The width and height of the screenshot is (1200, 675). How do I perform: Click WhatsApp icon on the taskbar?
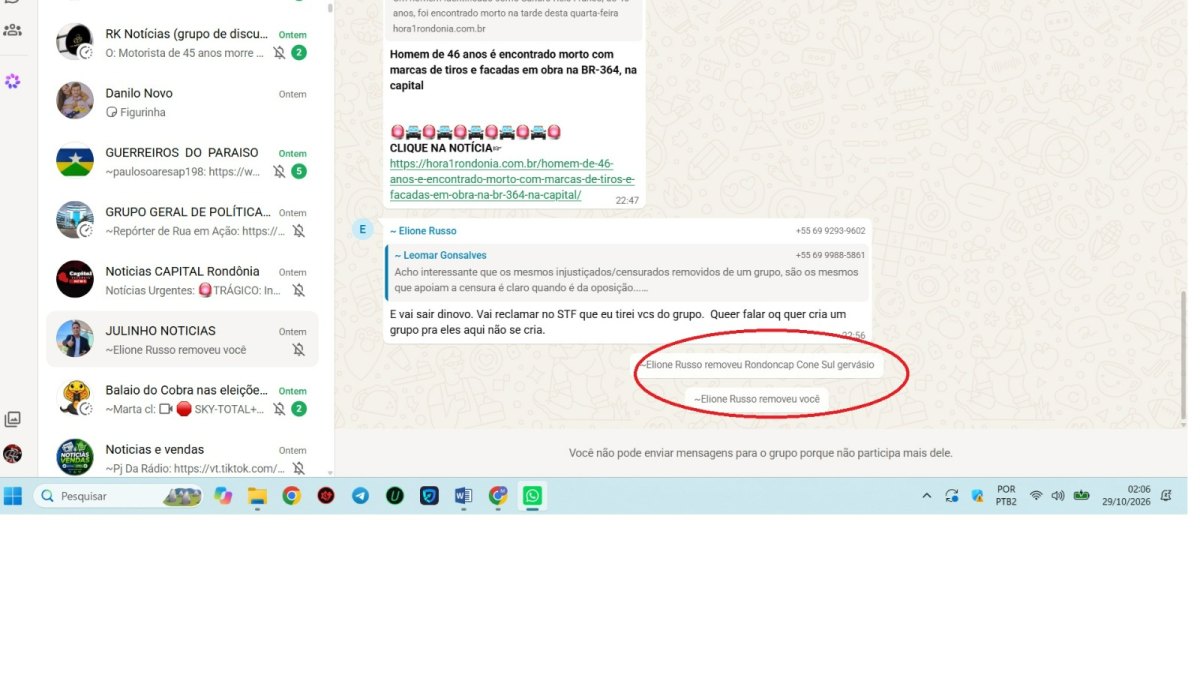coord(532,496)
